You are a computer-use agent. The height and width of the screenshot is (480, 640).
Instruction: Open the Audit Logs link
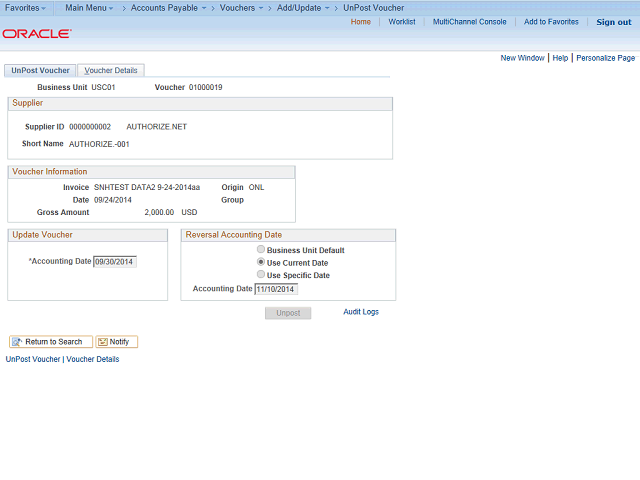click(x=361, y=312)
